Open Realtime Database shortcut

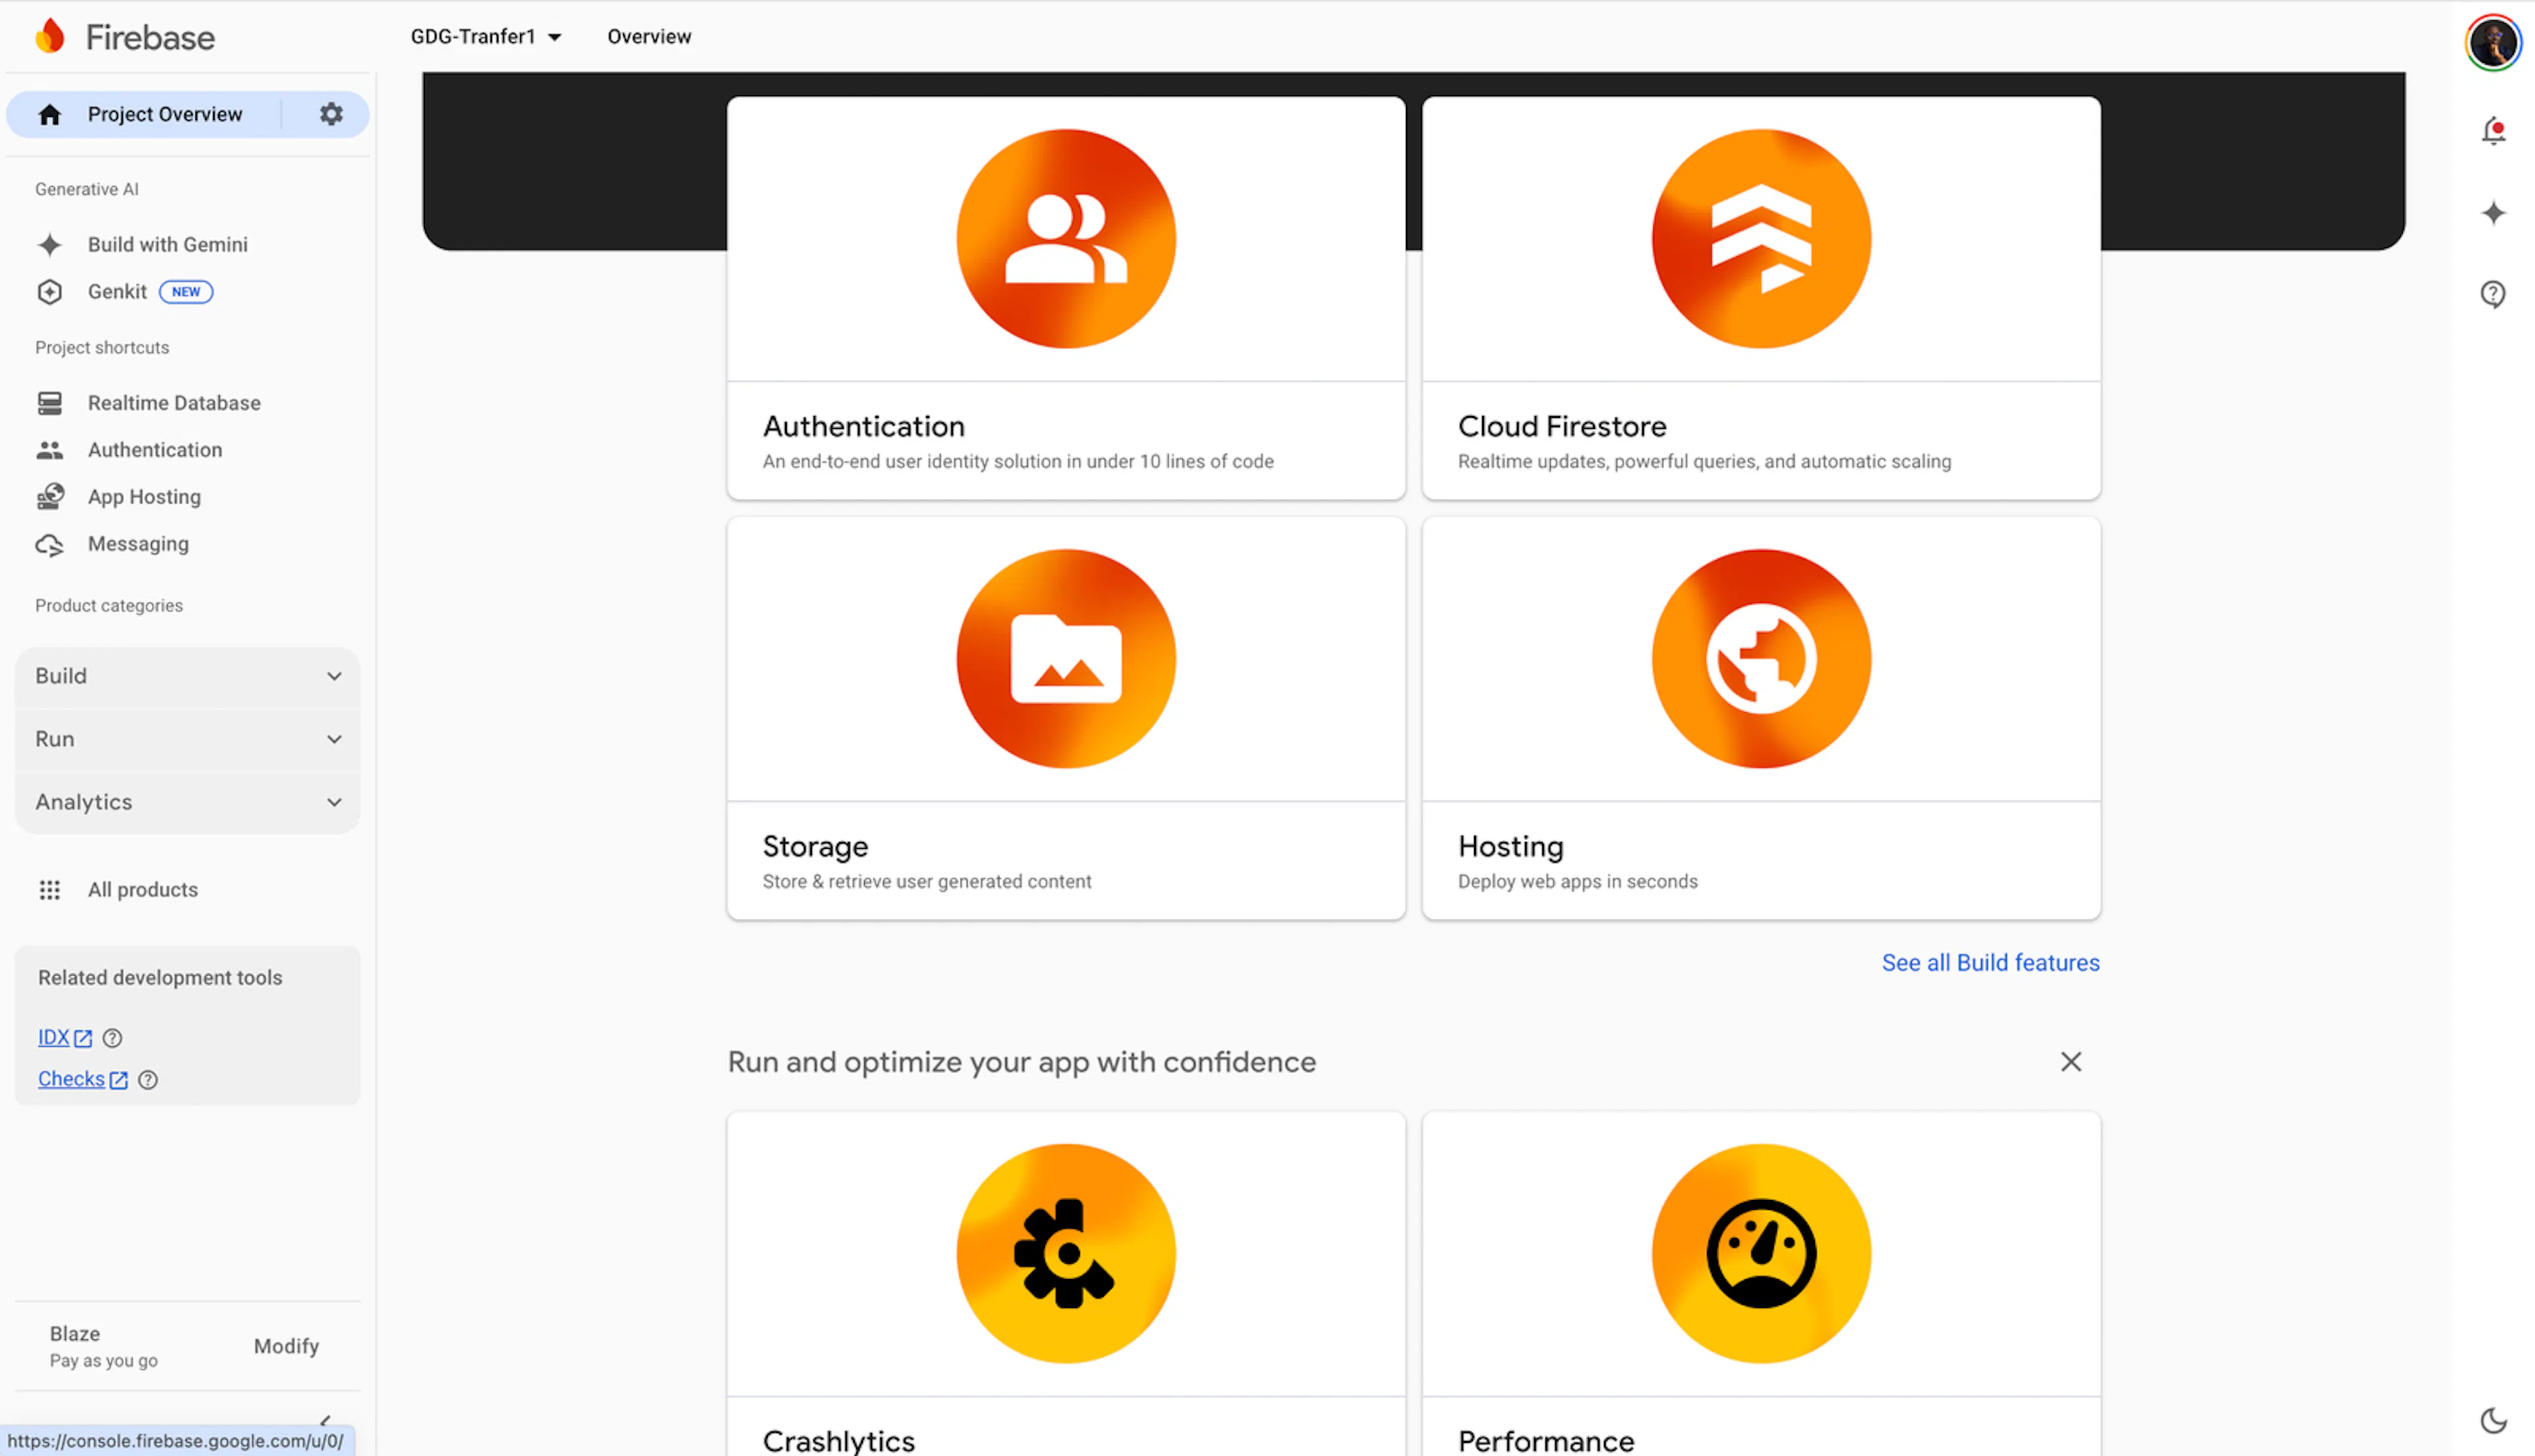(x=174, y=403)
